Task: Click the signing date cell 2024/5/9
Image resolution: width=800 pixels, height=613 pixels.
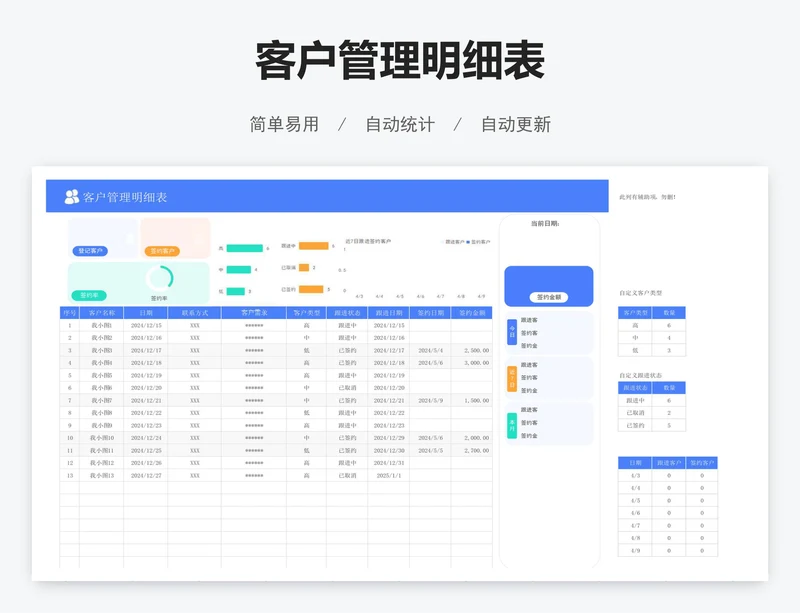Action: pos(430,400)
